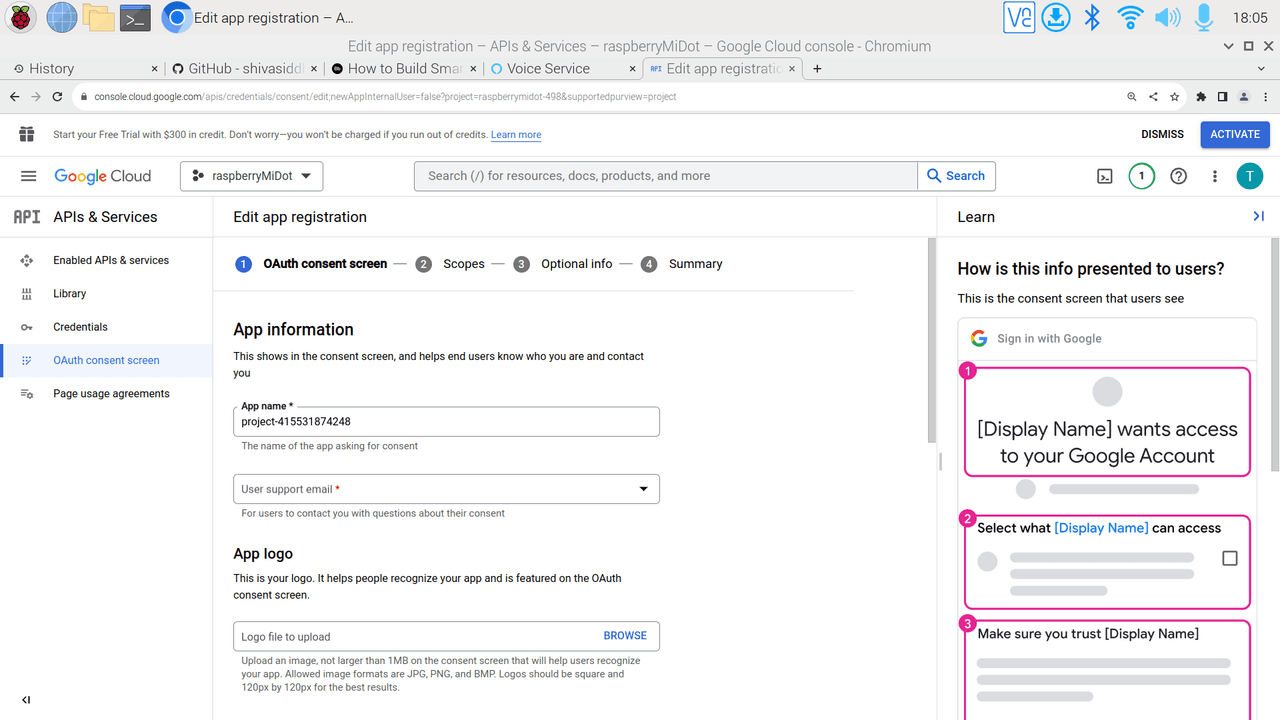1280x720 pixels.
Task: Open the VNC Server tray icon
Action: coord(1019,17)
